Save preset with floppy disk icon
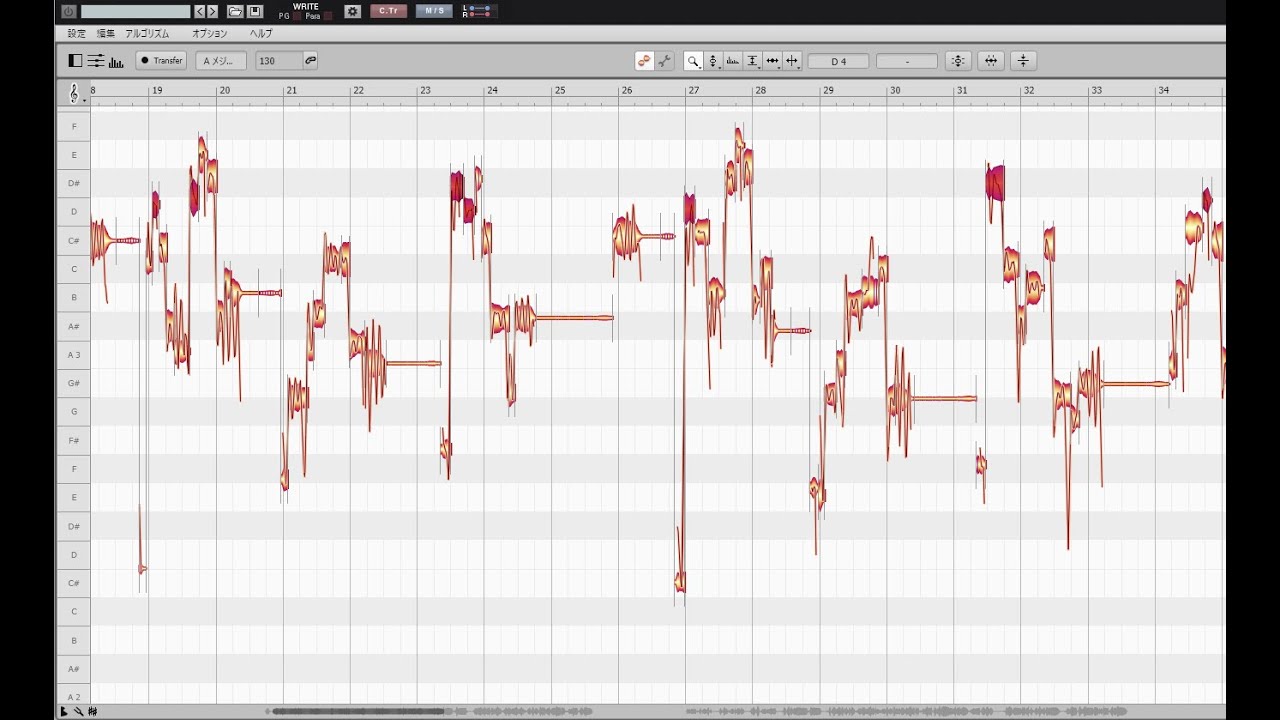 pos(255,11)
